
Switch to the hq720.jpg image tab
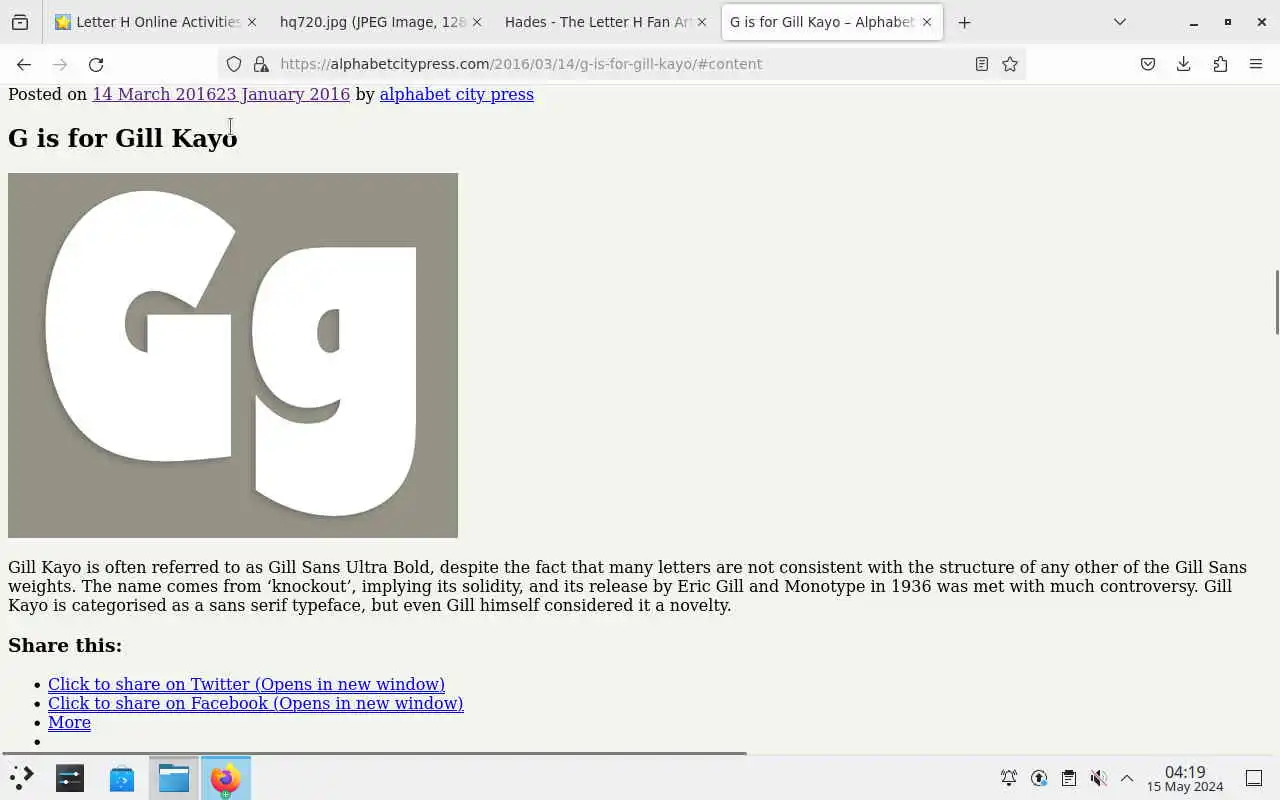[380, 22]
